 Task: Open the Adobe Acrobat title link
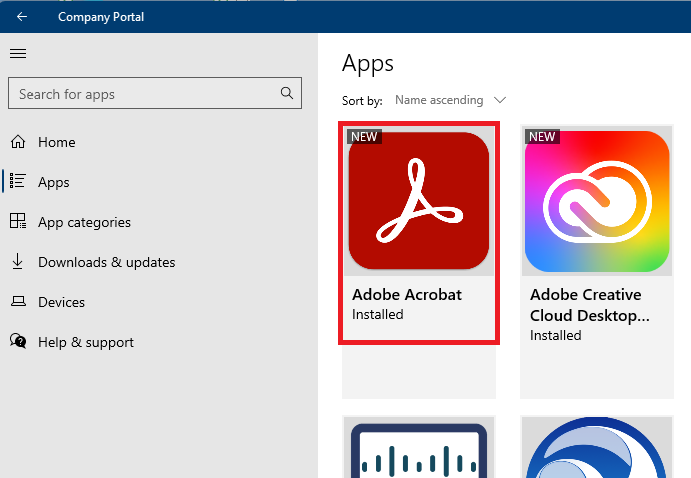pyautogui.click(x=407, y=295)
